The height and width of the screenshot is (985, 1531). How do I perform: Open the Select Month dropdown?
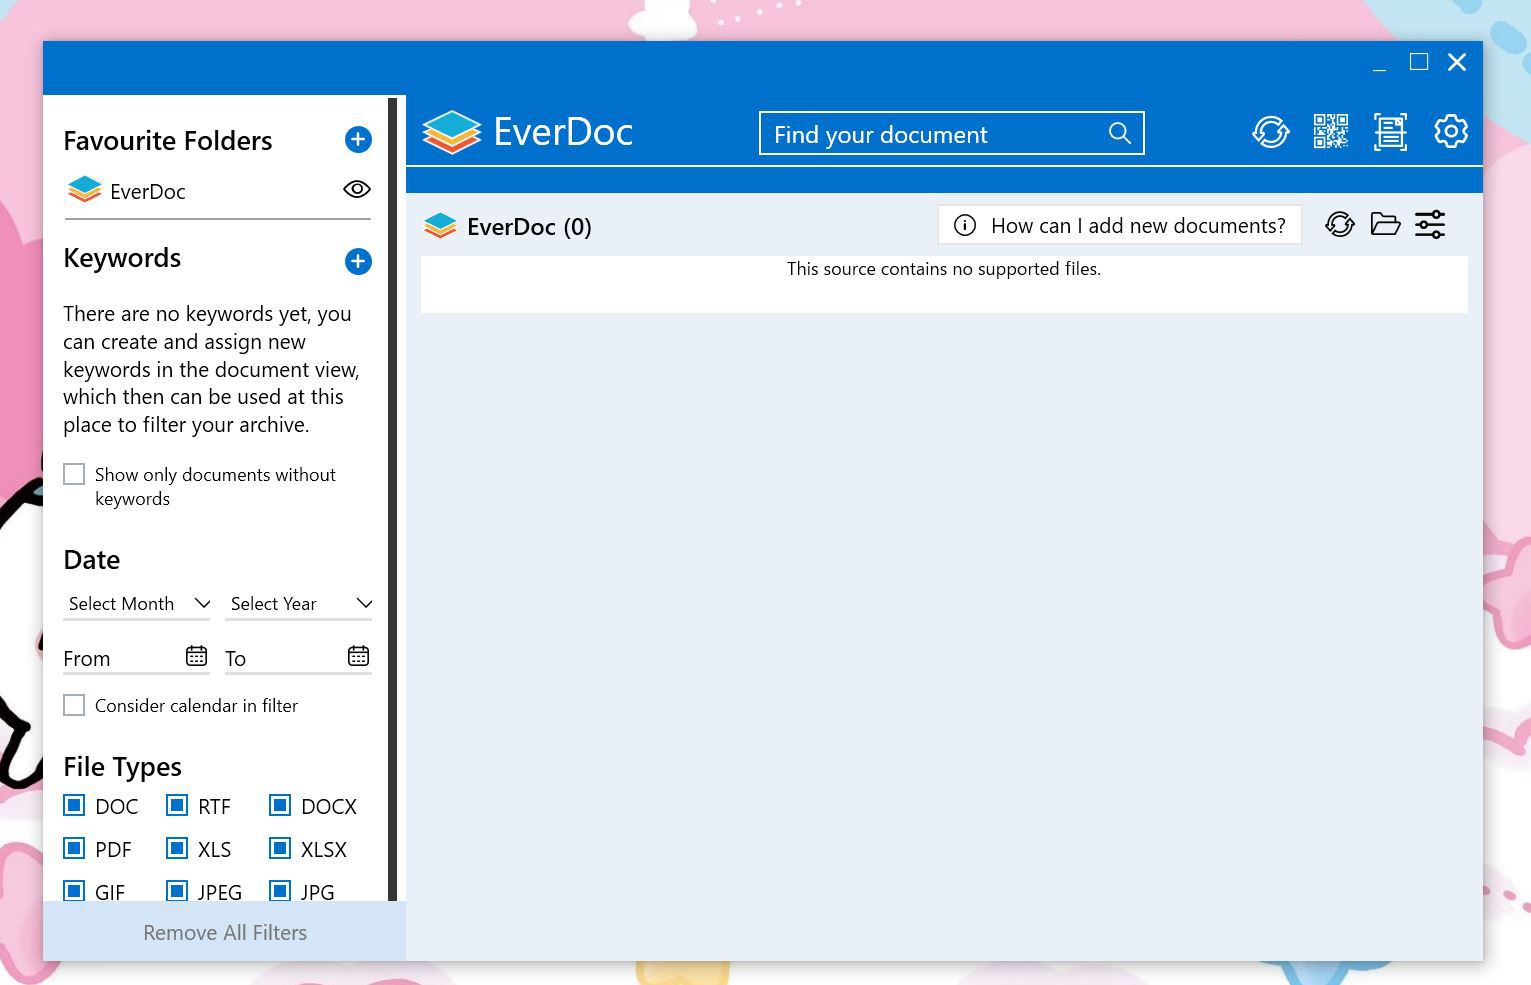(137, 603)
